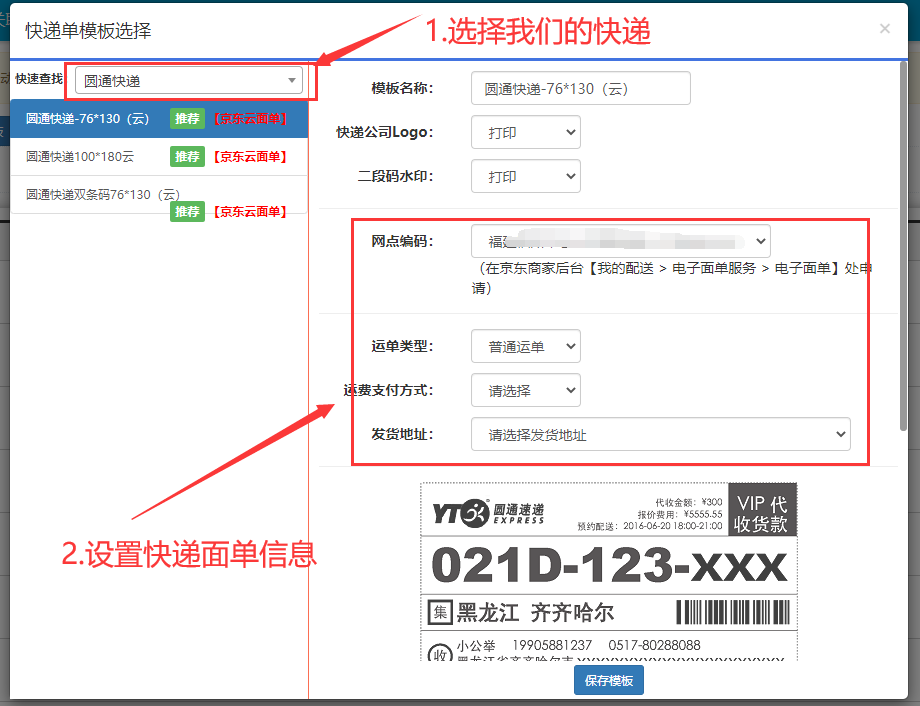Open the 发货地址 dropdown

coord(661,434)
